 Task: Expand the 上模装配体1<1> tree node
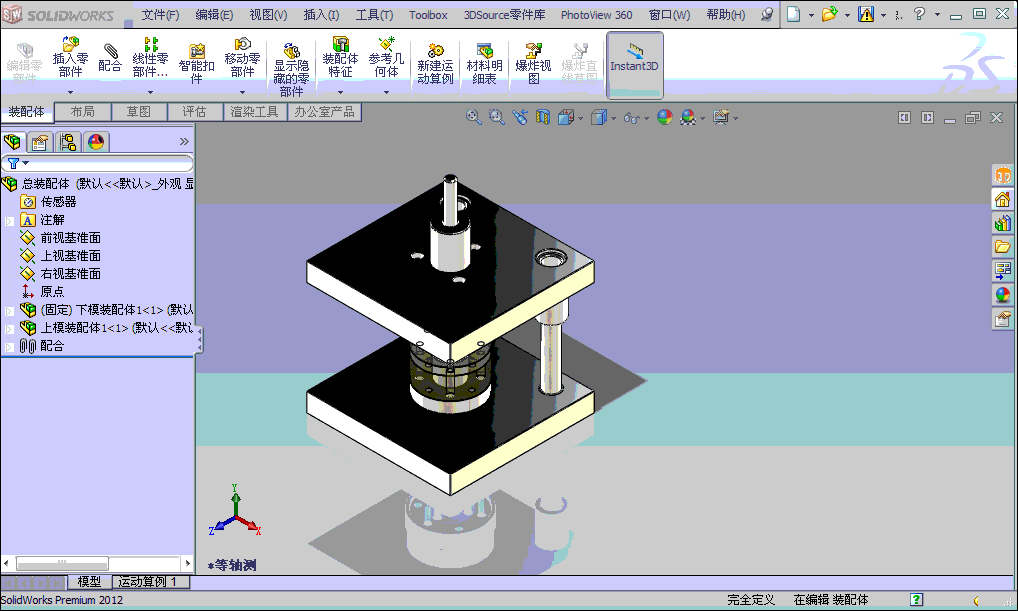(x=9, y=329)
